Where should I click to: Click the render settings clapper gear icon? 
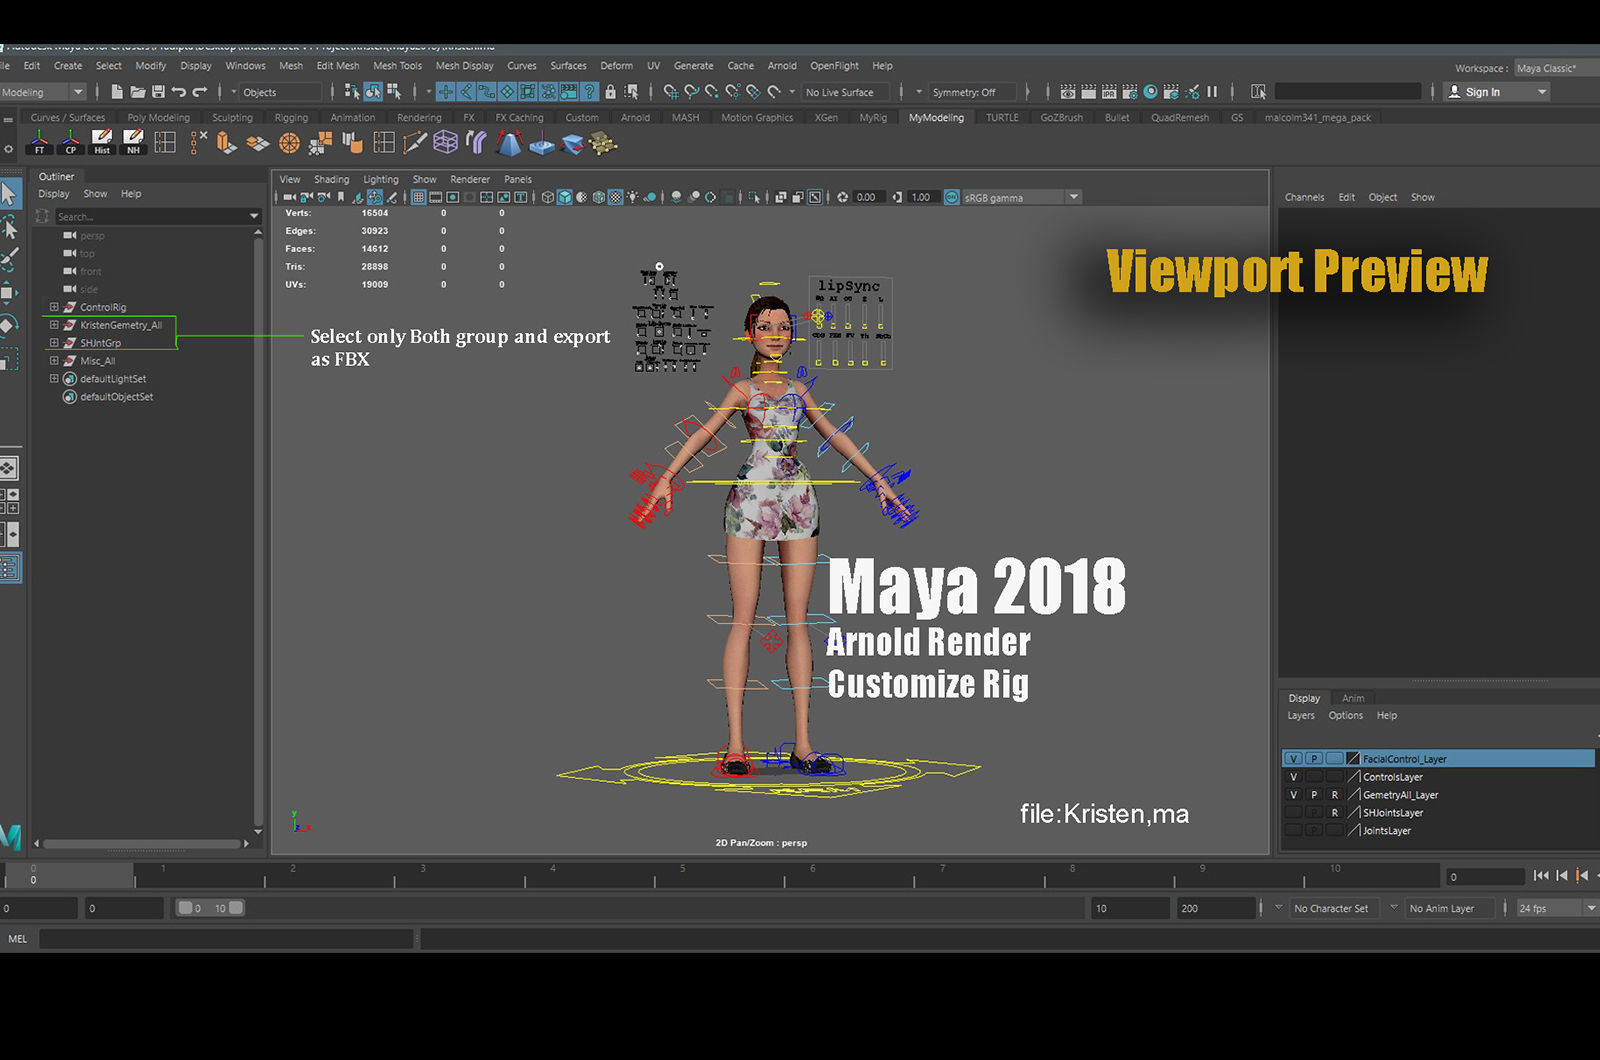(1130, 92)
